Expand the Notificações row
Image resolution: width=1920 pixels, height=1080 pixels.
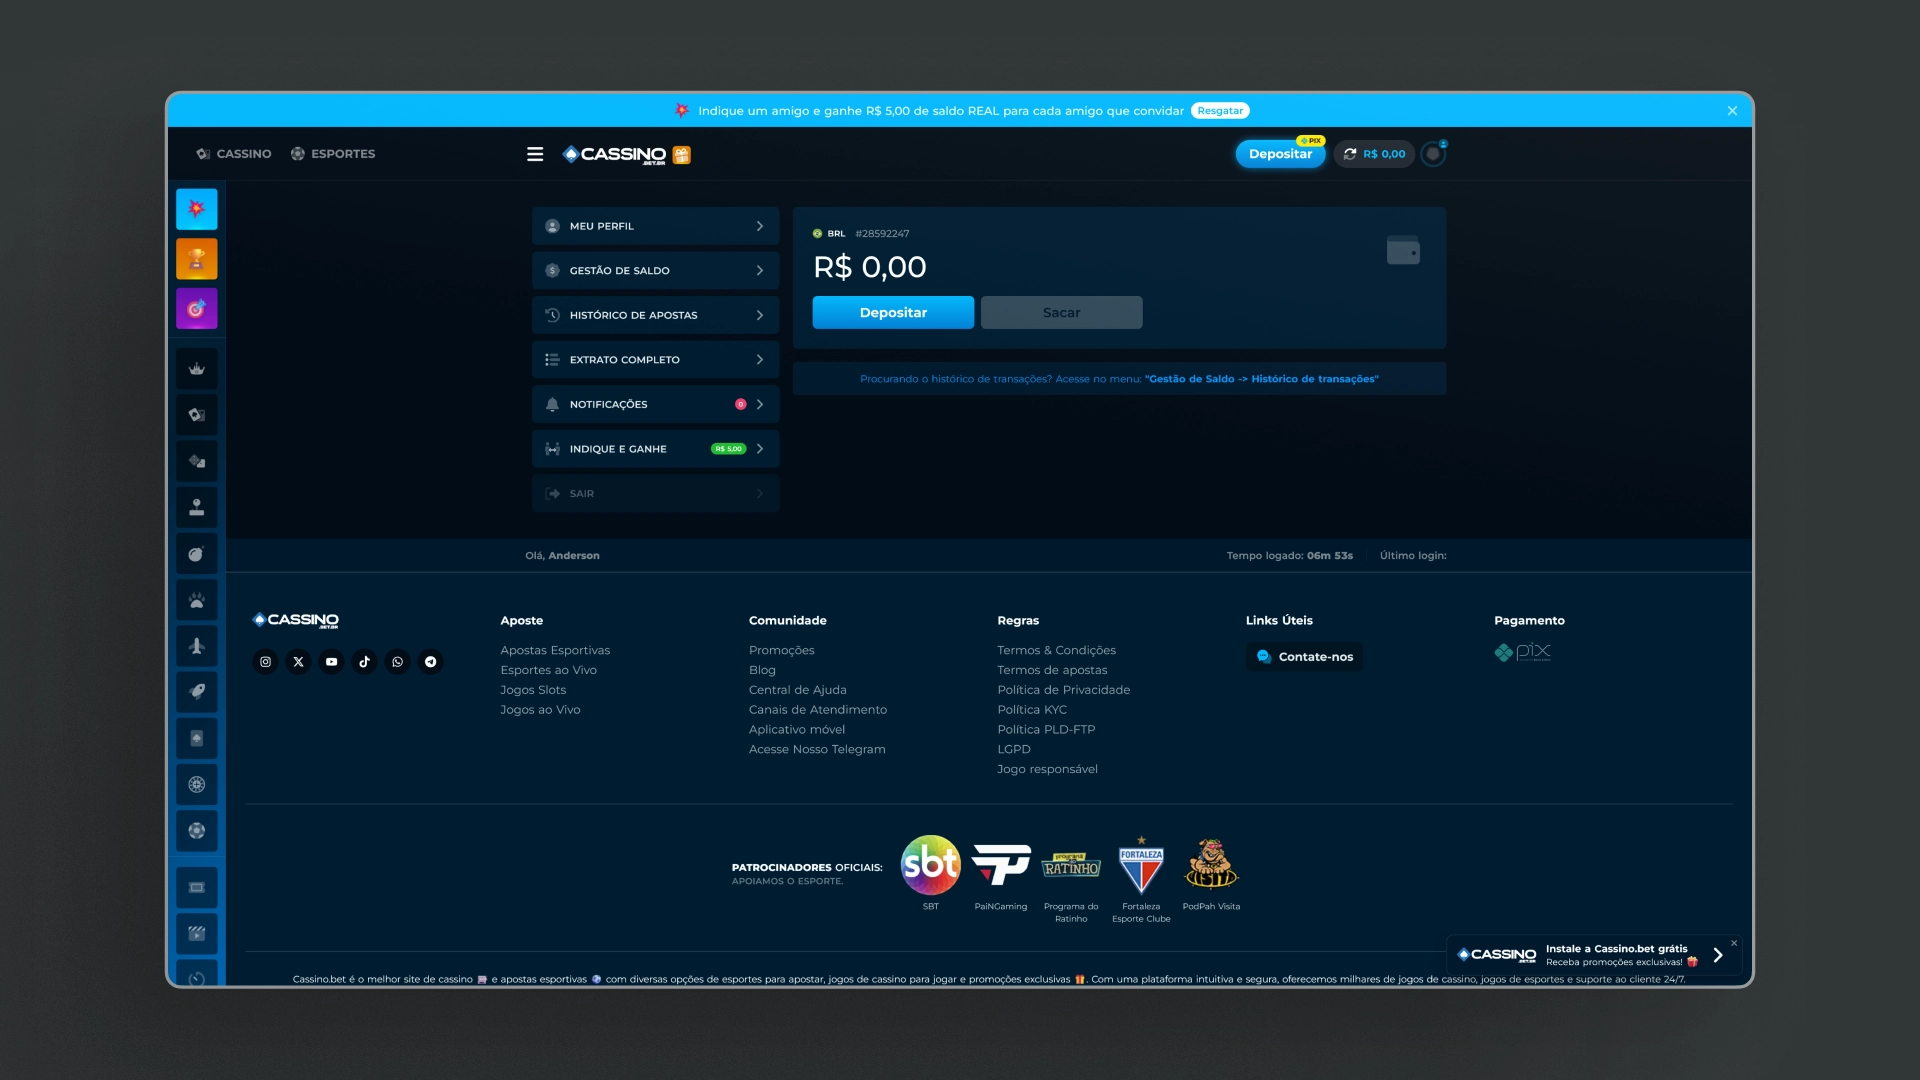(x=655, y=404)
